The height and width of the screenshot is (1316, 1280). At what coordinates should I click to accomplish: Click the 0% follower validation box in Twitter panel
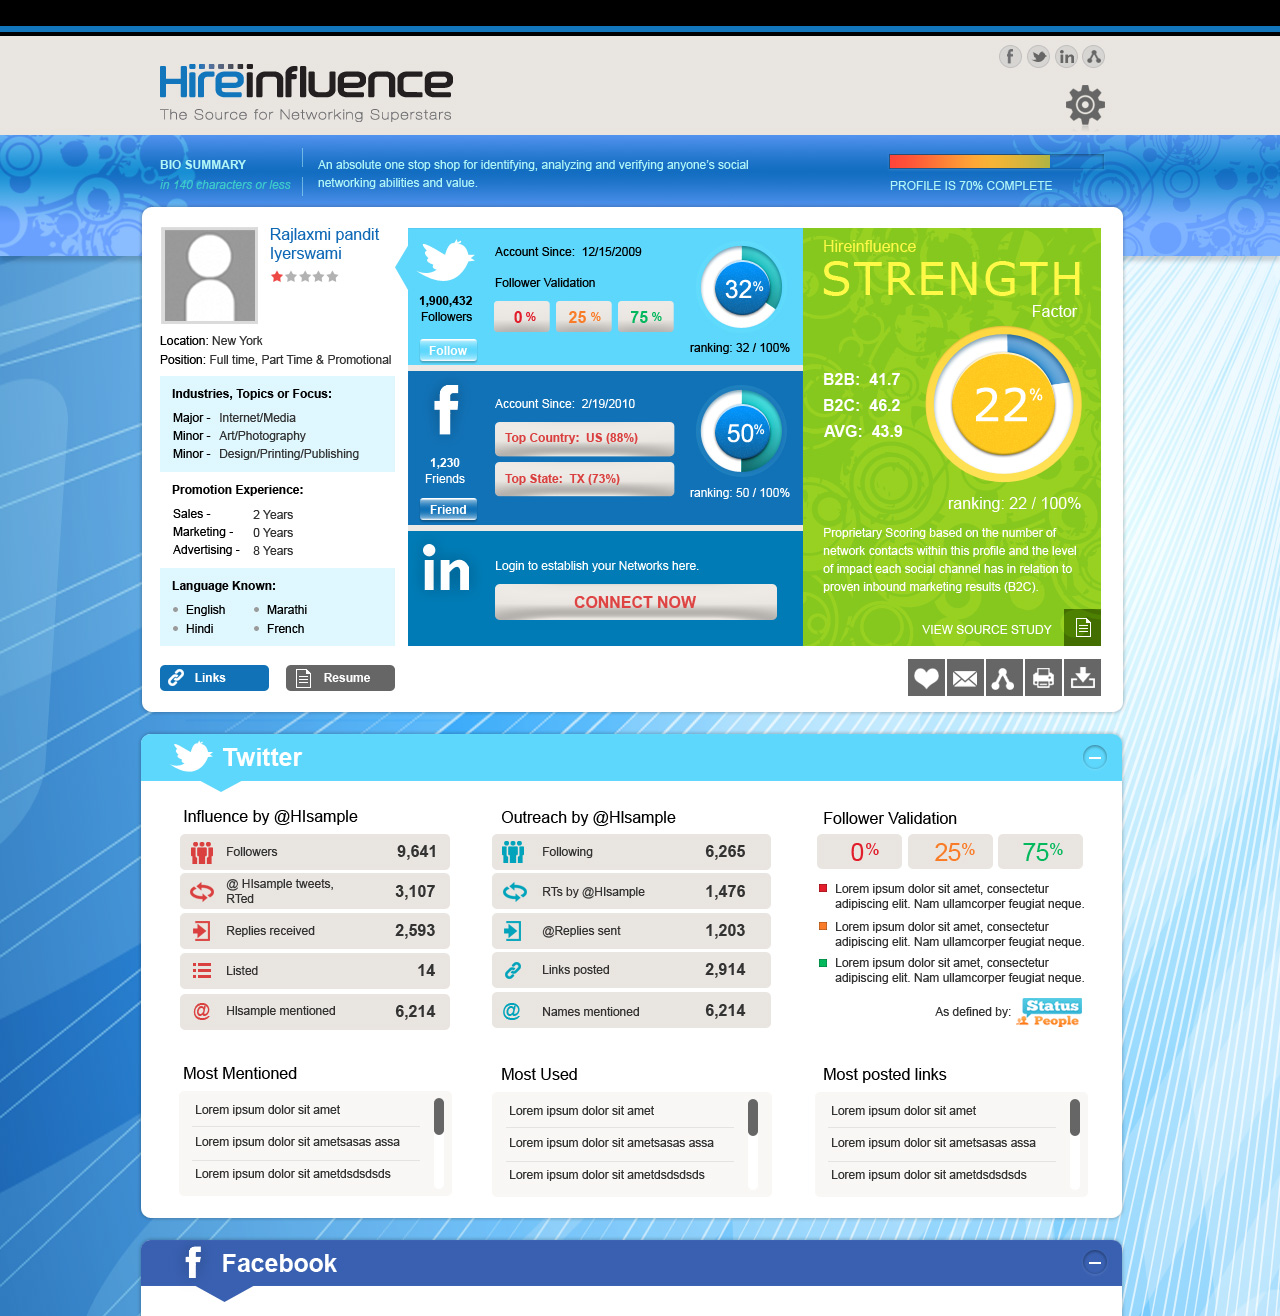(522, 317)
